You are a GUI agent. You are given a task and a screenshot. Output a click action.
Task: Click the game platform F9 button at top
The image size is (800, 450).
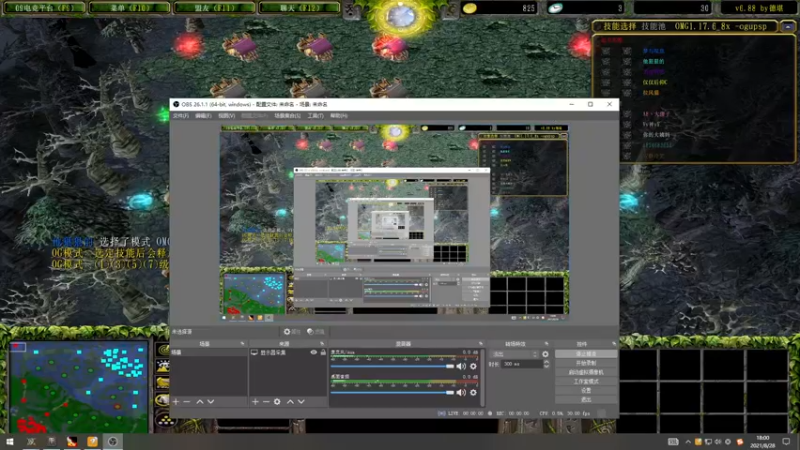[x=44, y=8]
